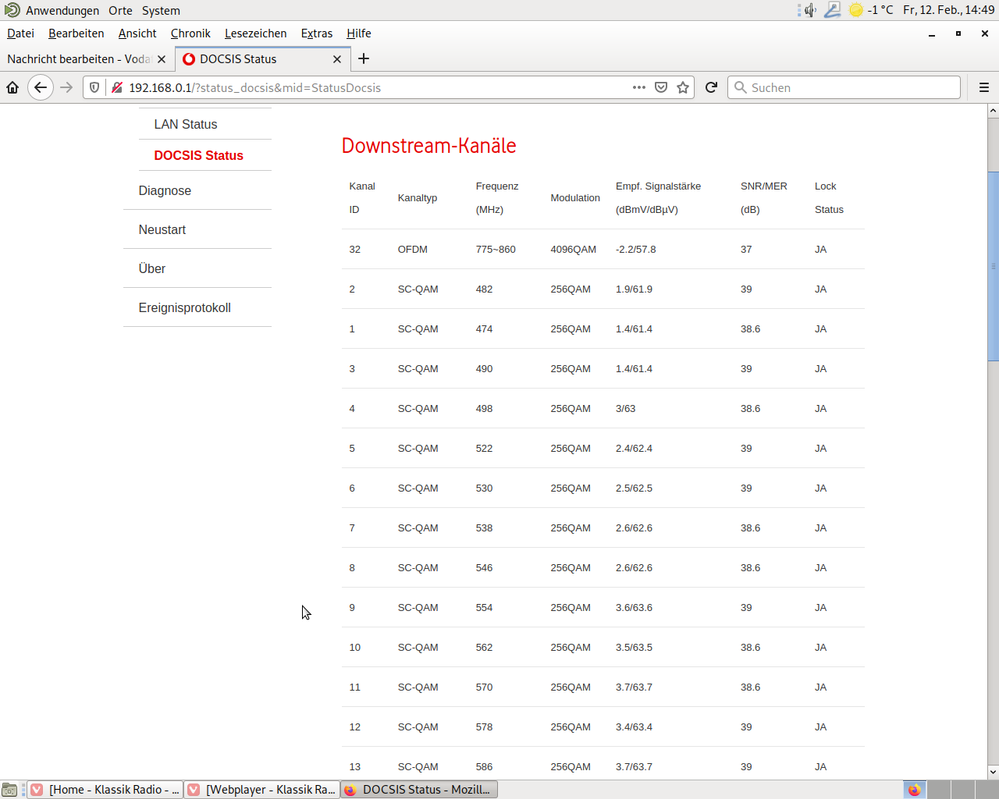Open the Firefox hamburger menu
Image resolution: width=999 pixels, height=799 pixels.
click(983, 88)
